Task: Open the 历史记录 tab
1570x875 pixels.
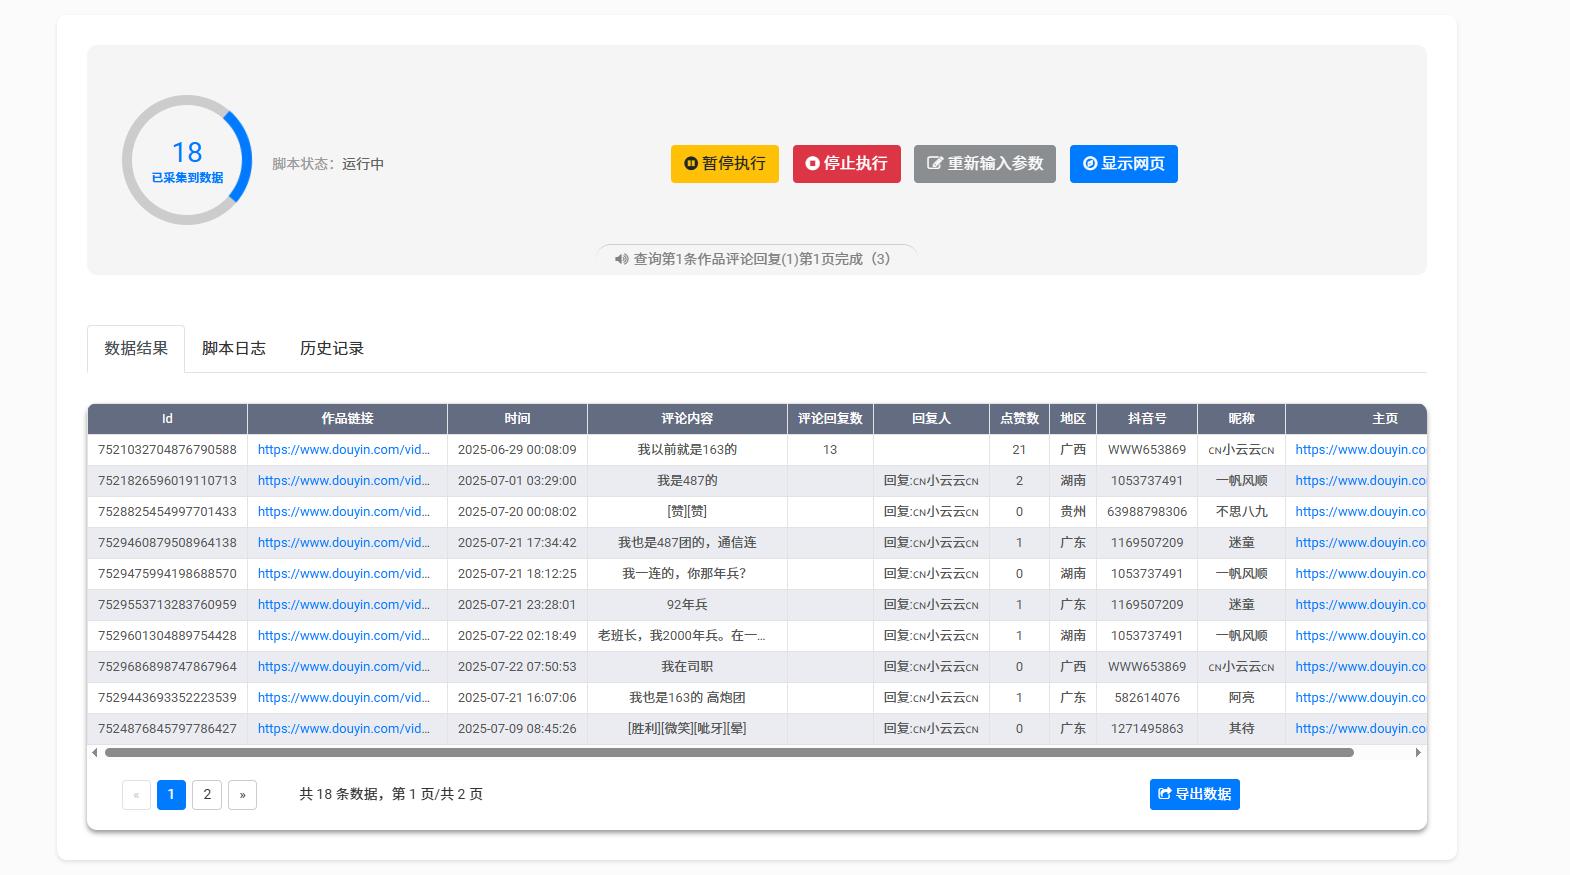Action: pyautogui.click(x=332, y=348)
